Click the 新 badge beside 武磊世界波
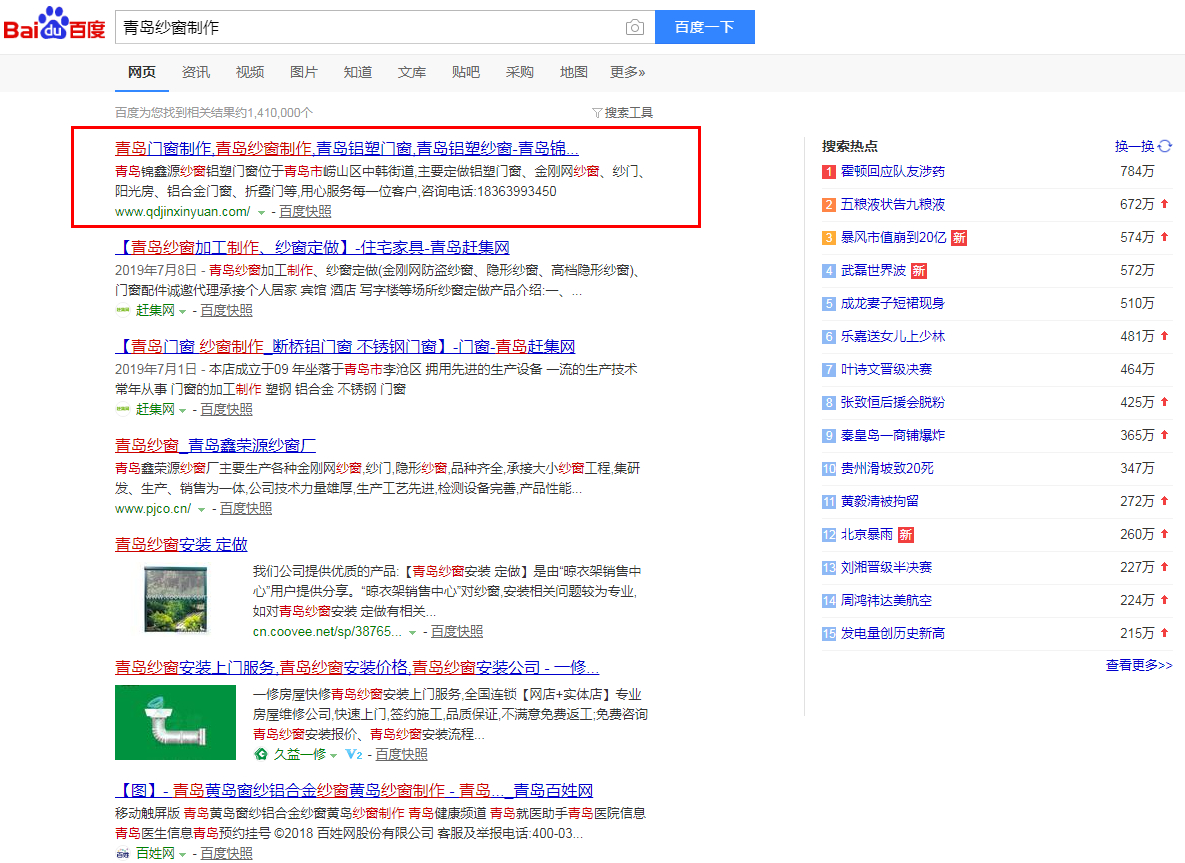This screenshot has width=1185, height=863. 919,271
